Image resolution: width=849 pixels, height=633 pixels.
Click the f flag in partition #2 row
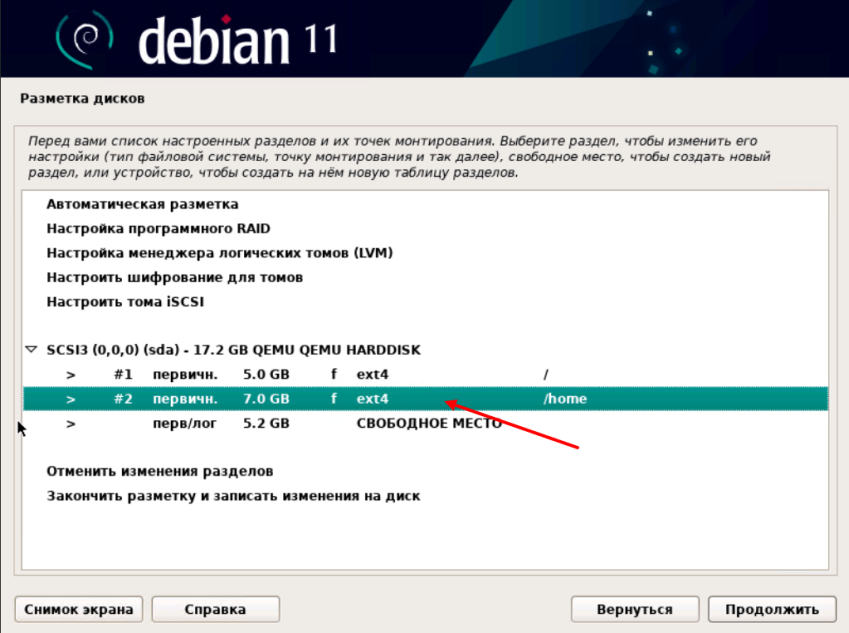334,399
